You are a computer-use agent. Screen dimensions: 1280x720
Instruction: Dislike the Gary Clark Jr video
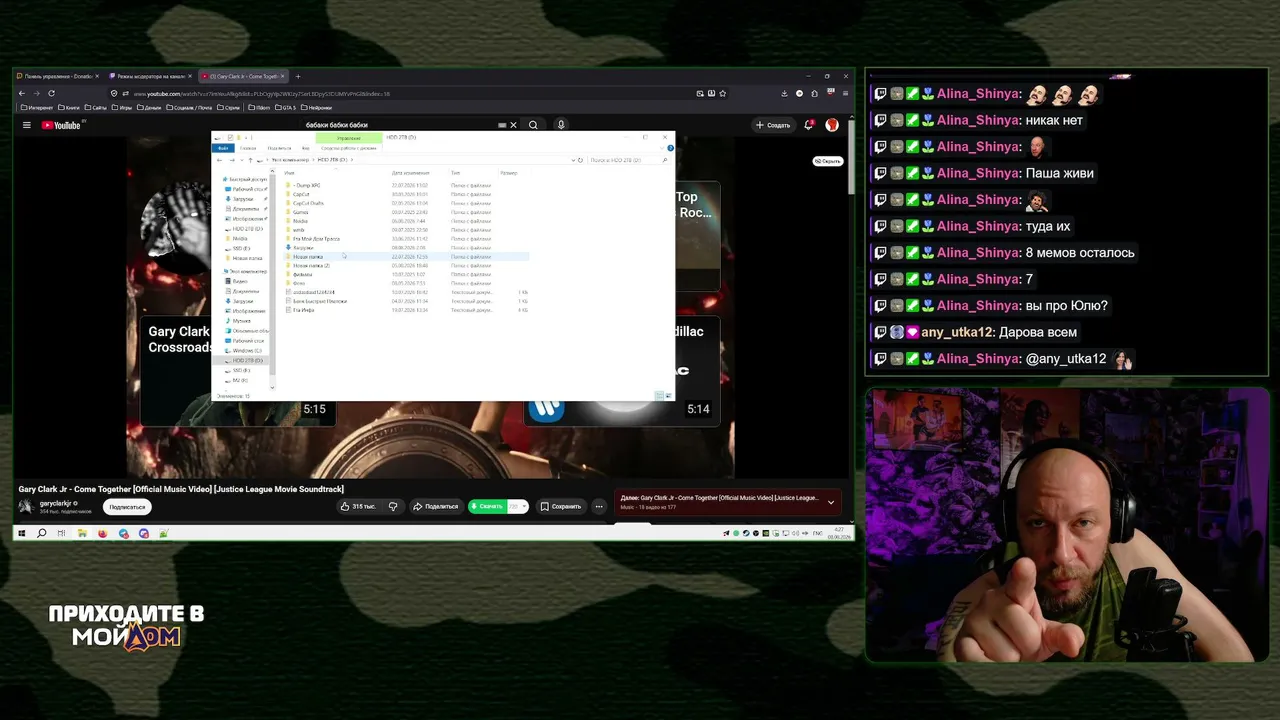[x=393, y=506]
